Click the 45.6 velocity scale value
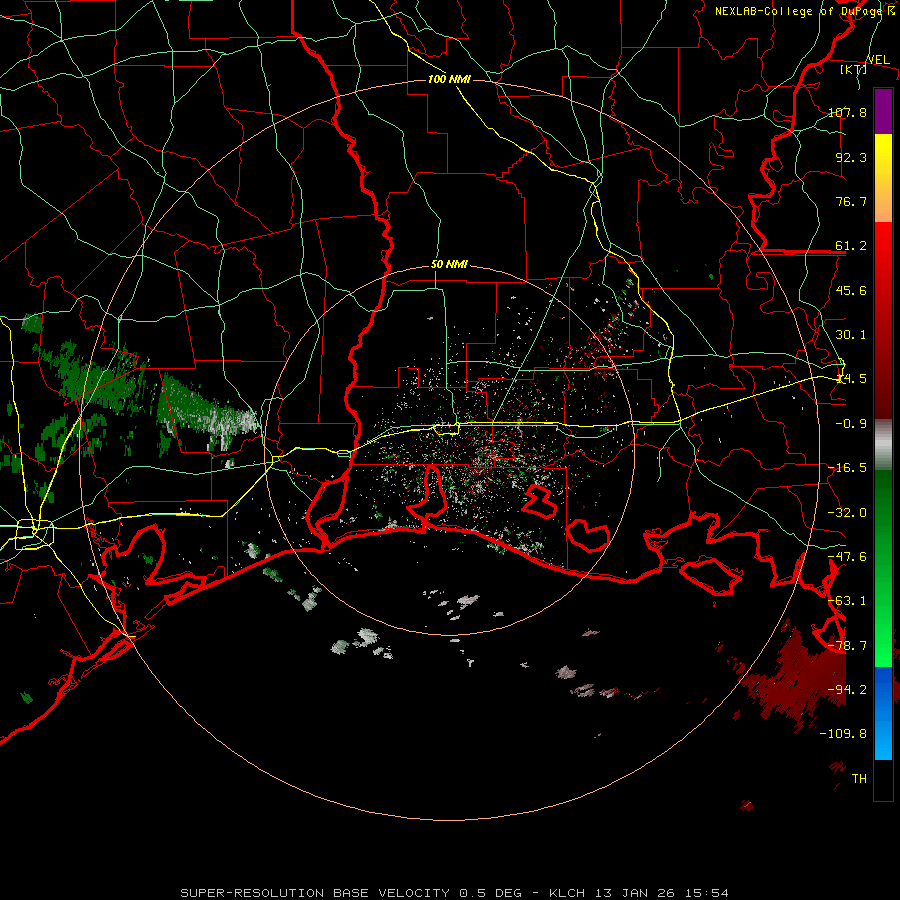 click(851, 290)
